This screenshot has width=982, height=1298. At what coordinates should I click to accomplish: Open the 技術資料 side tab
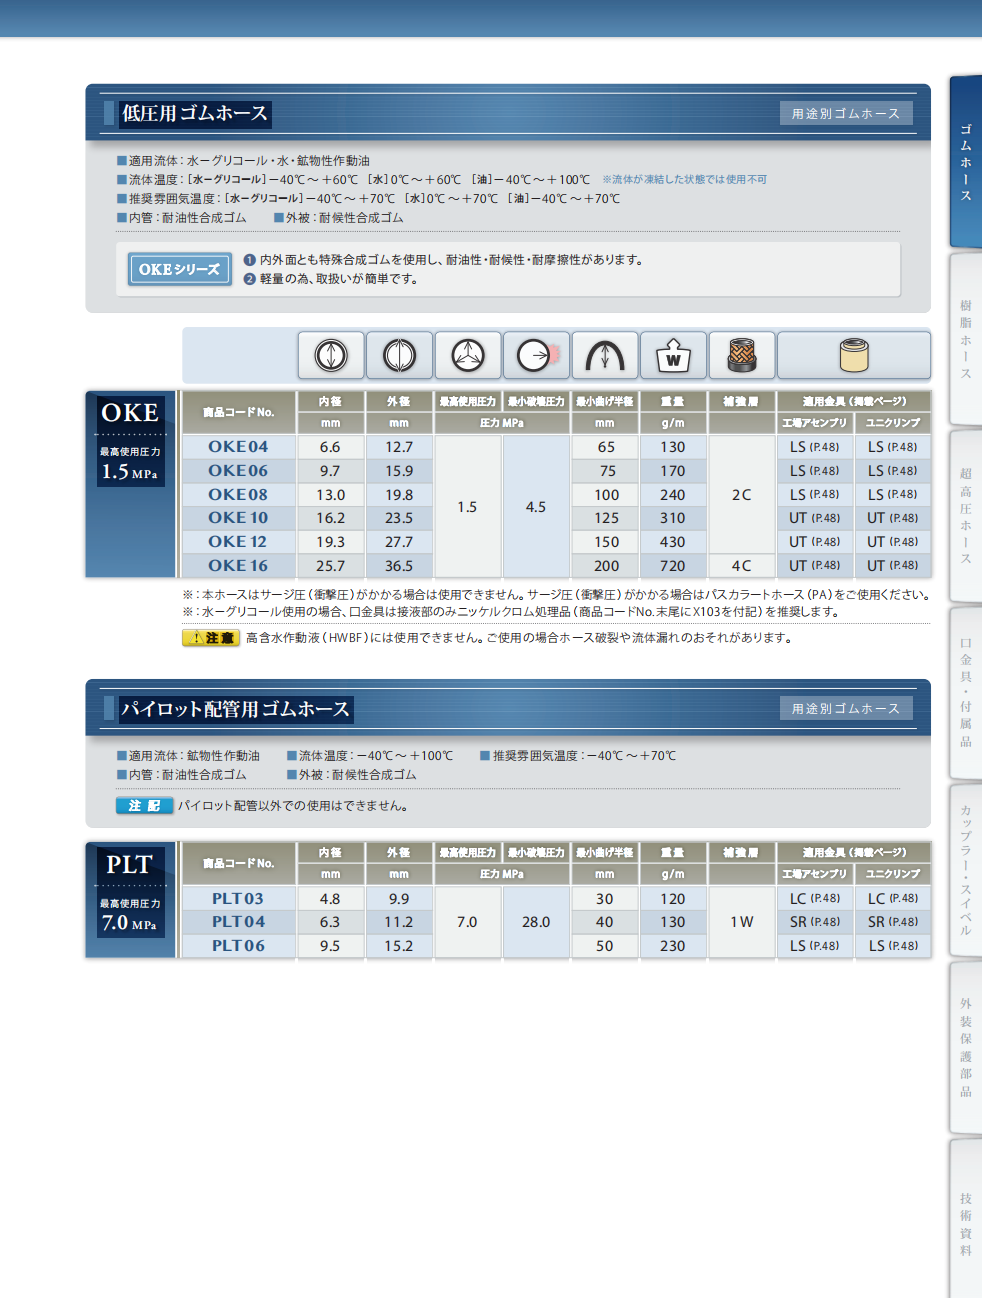(966, 1224)
